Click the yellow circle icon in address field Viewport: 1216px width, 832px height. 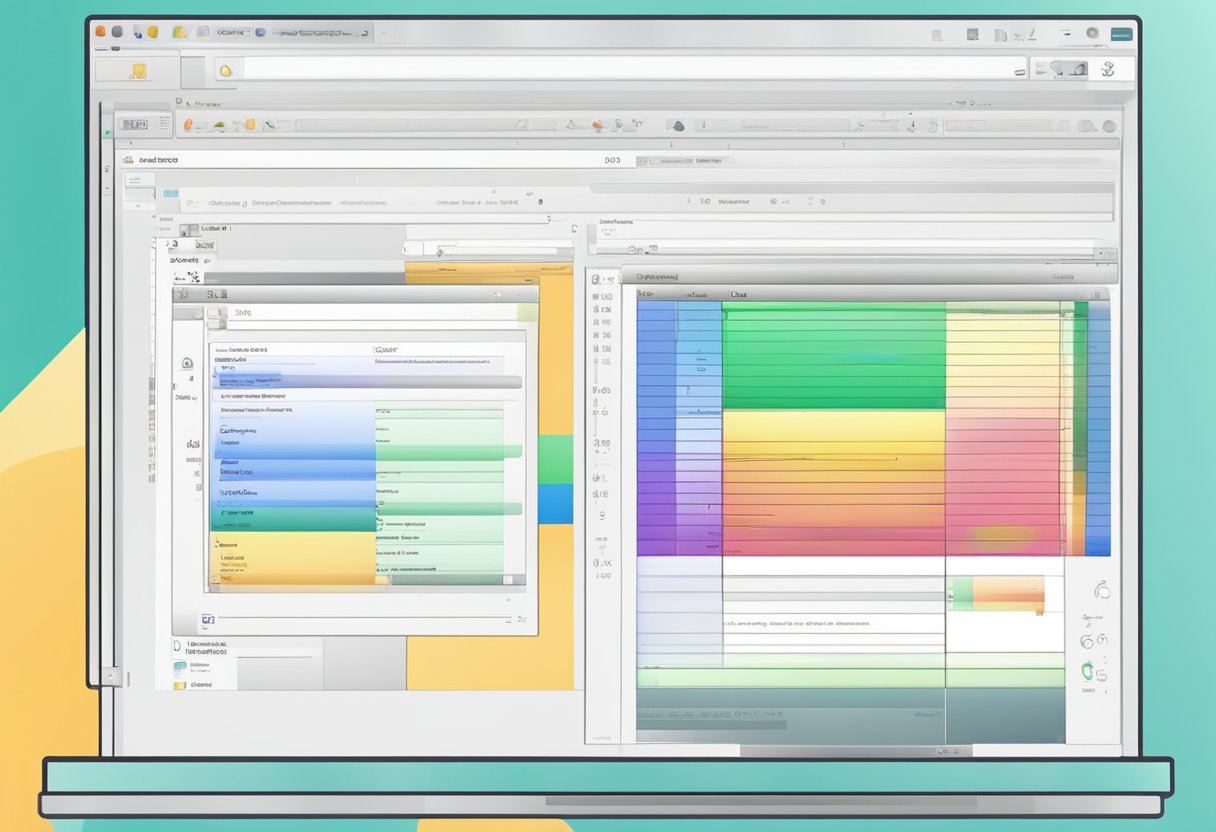pyautogui.click(x=225, y=70)
